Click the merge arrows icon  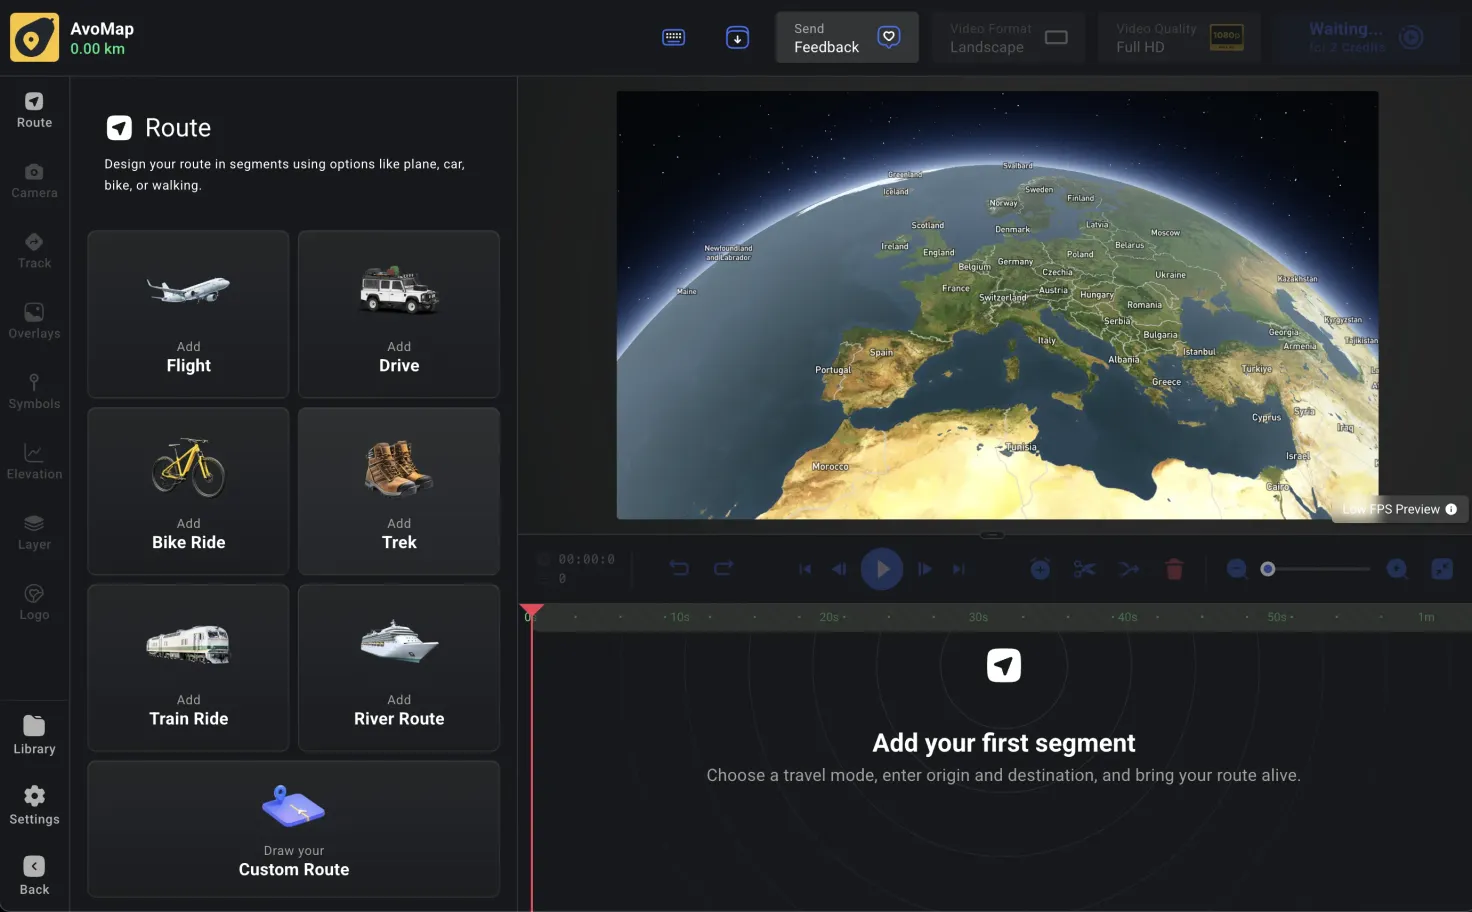click(x=1129, y=569)
